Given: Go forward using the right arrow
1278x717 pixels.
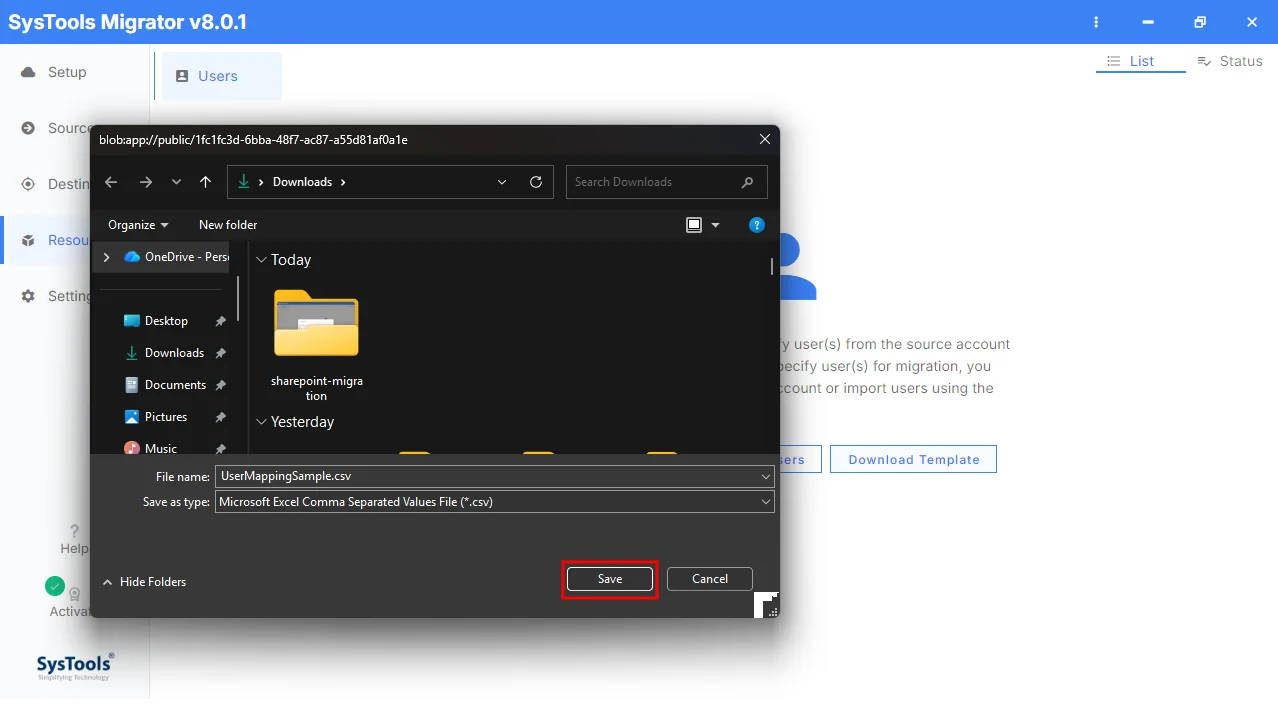Looking at the screenshot, I should [x=146, y=182].
